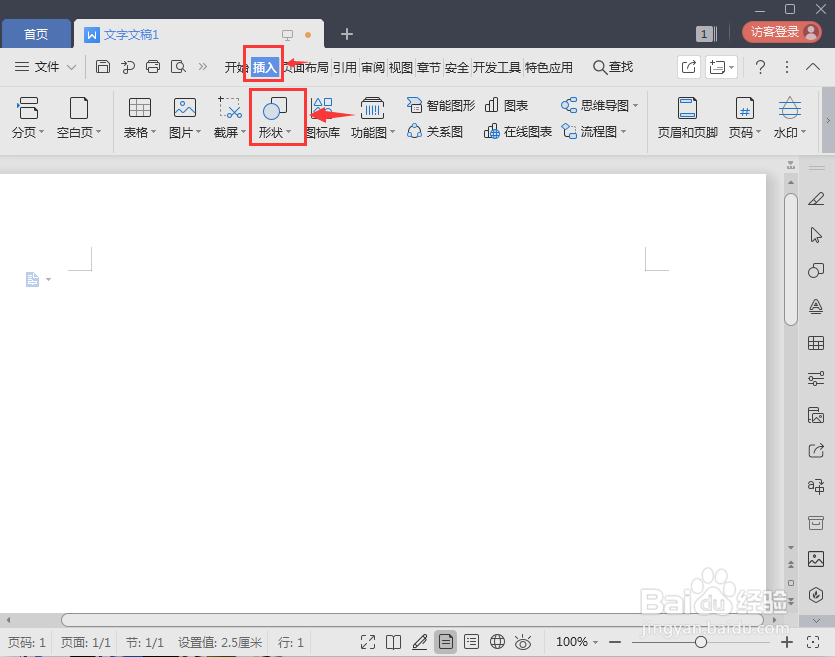The width and height of the screenshot is (835, 657).
Task: Add a new document tab with plus
Action: [347, 34]
